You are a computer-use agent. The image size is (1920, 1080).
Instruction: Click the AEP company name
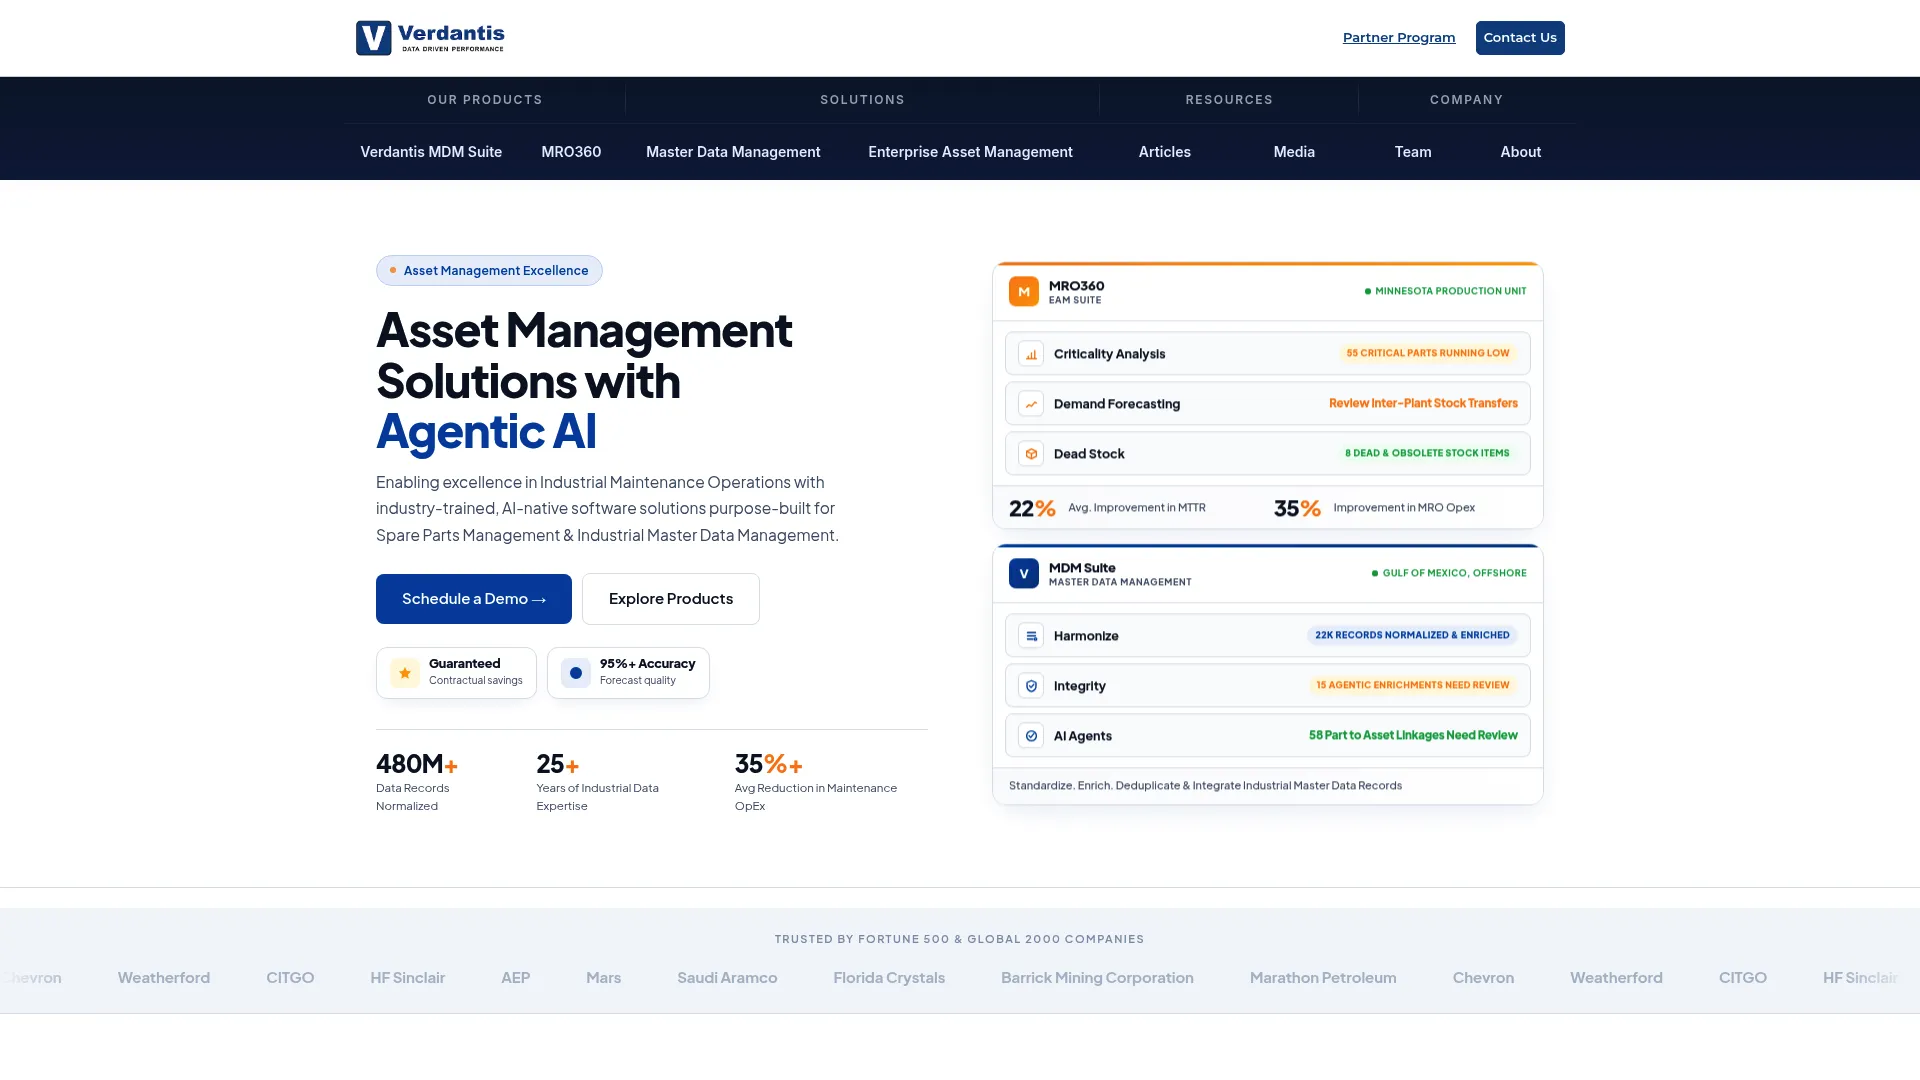pyautogui.click(x=515, y=978)
